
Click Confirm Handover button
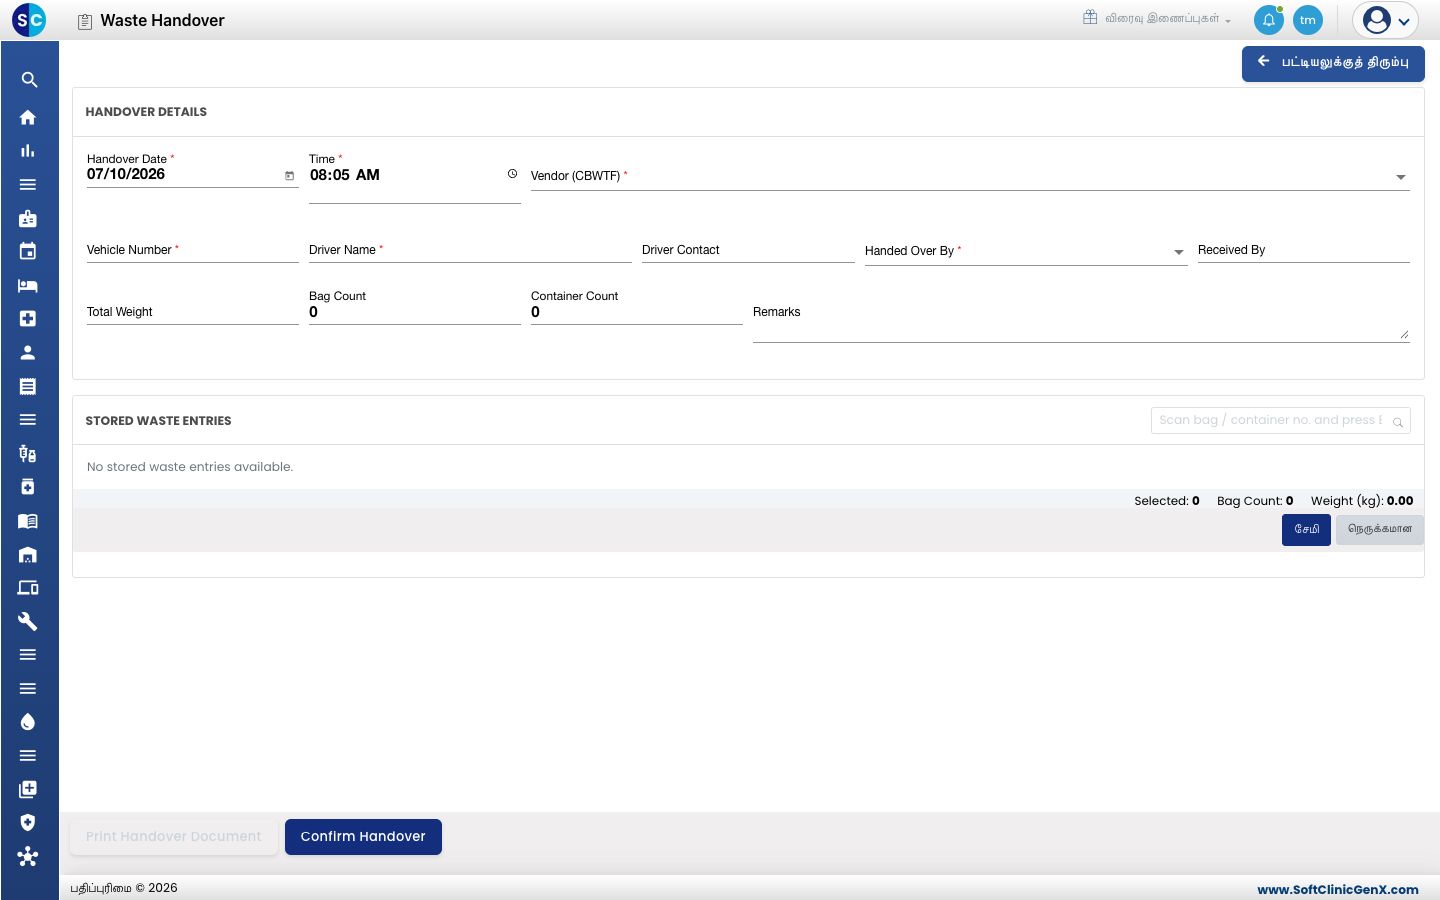click(x=363, y=837)
